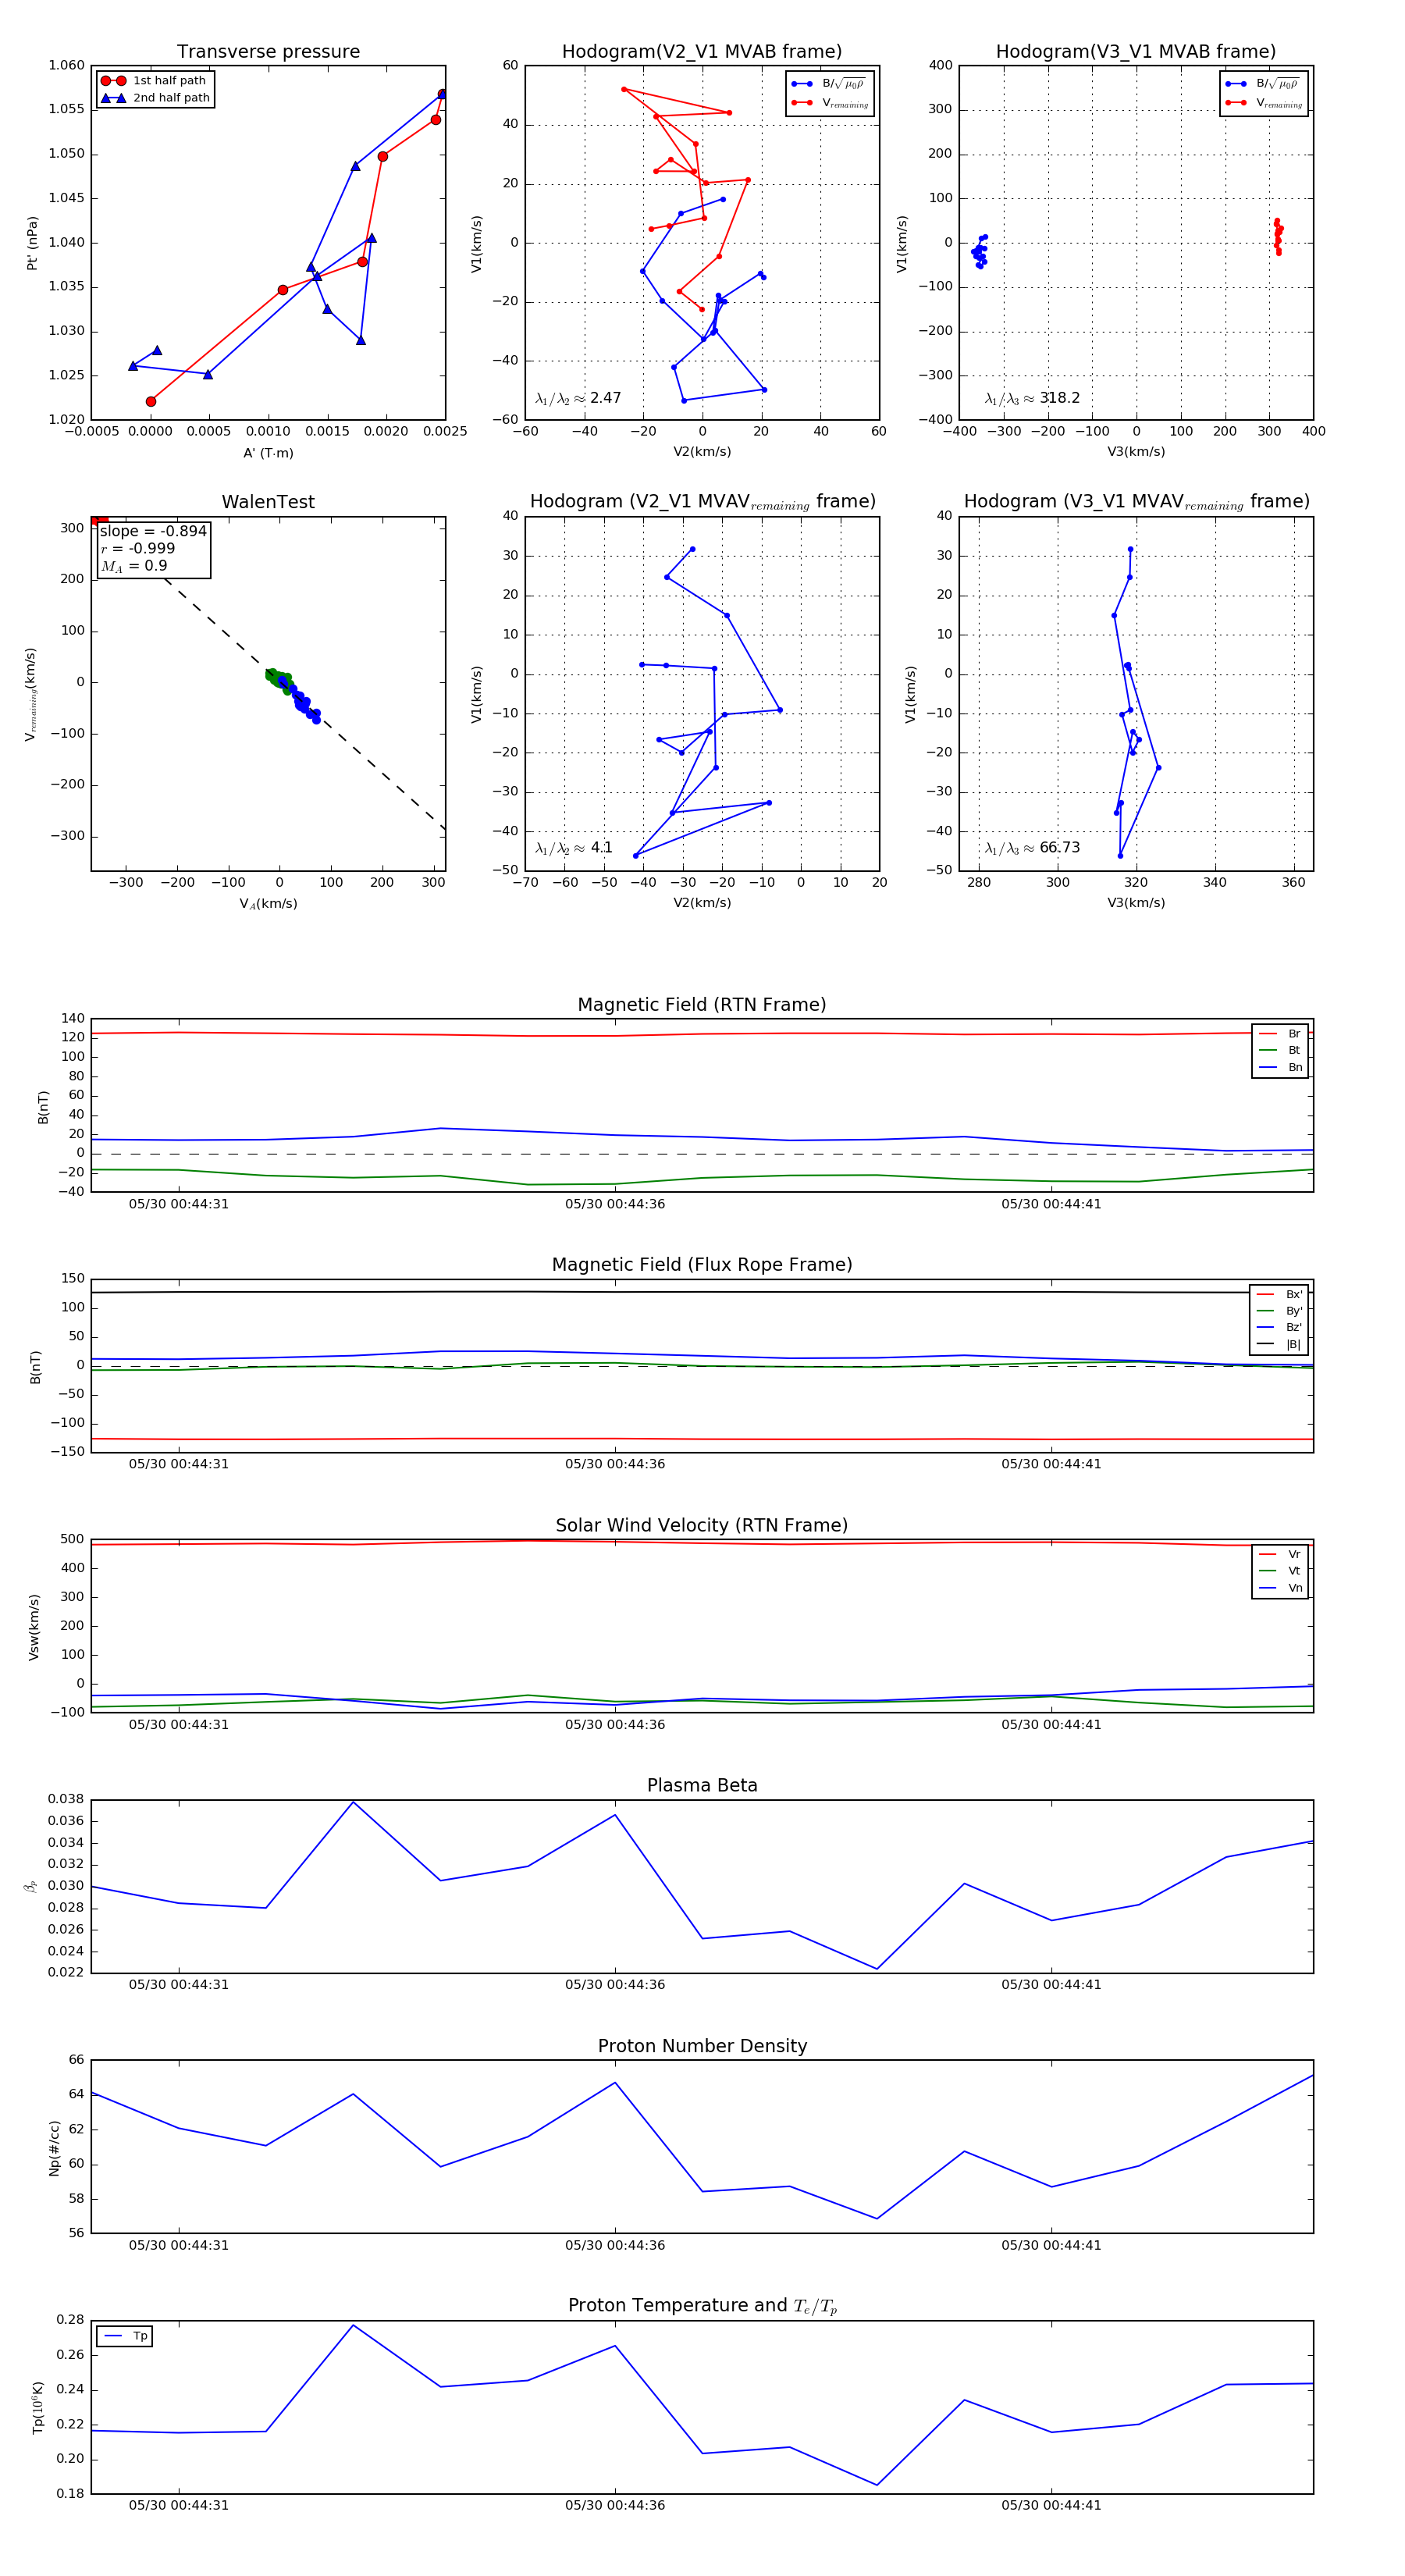
Task: Select the "Pt' (nPa)" y-axis label
Action: pyautogui.click(x=32, y=243)
